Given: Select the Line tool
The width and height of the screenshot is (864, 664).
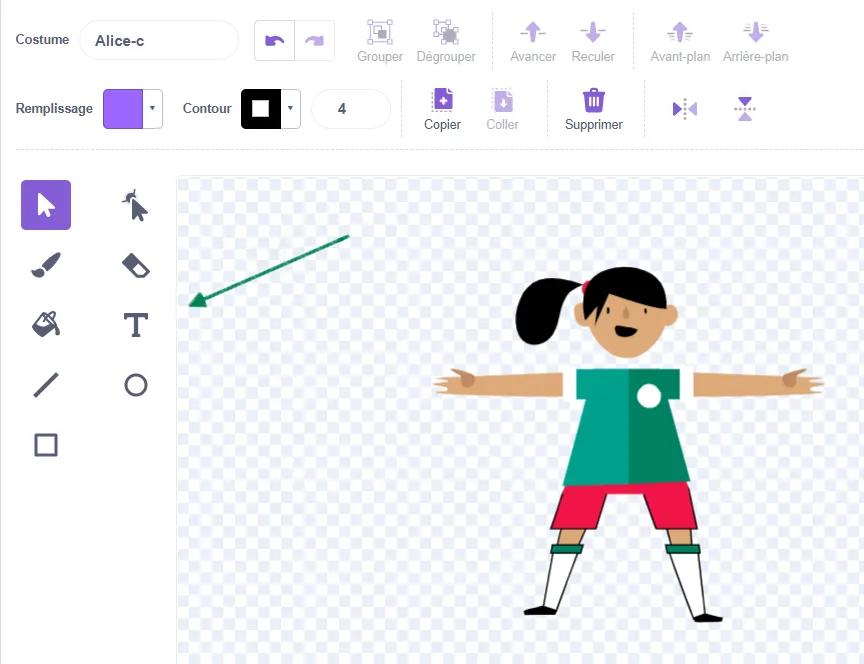Looking at the screenshot, I should (x=46, y=385).
